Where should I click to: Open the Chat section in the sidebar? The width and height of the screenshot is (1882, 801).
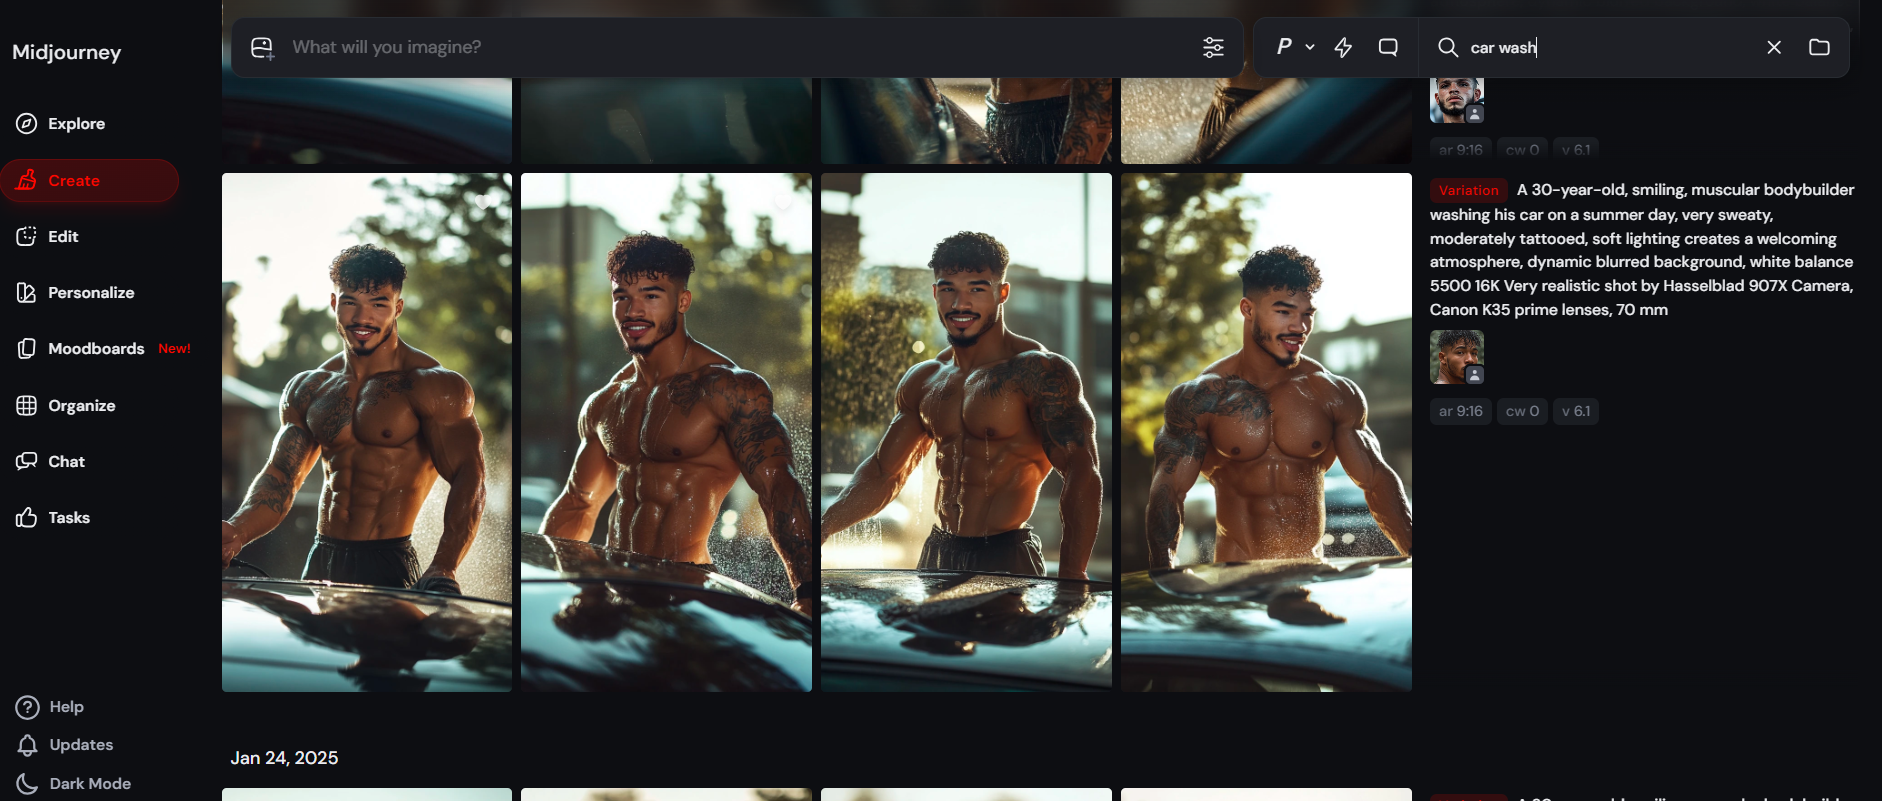tap(51, 462)
